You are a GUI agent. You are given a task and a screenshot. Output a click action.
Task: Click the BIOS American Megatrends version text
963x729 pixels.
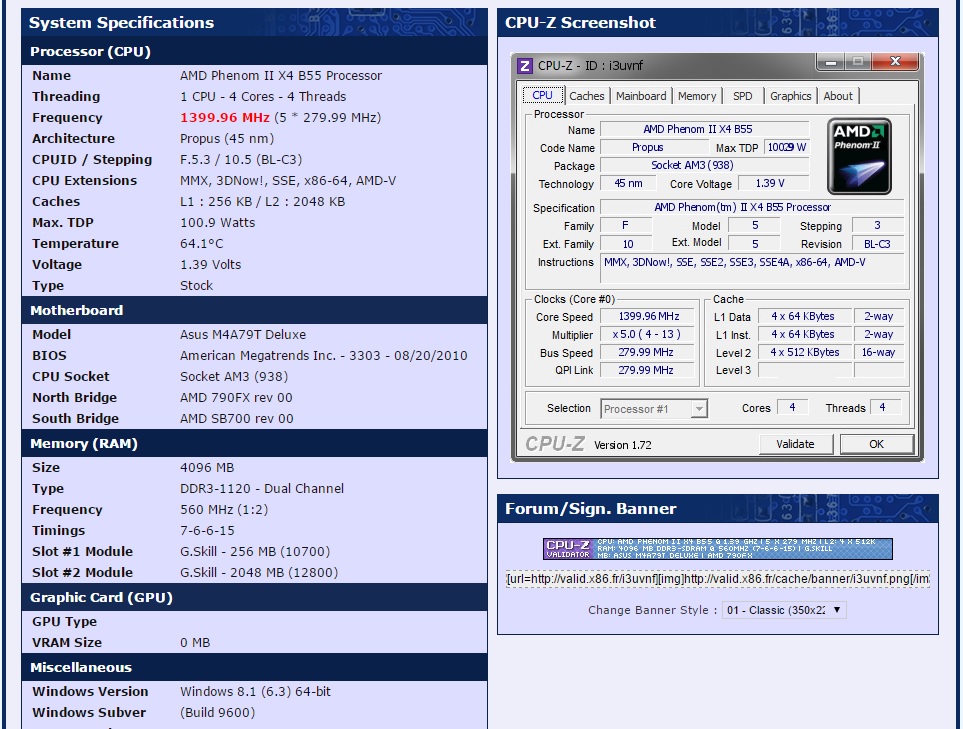324,356
